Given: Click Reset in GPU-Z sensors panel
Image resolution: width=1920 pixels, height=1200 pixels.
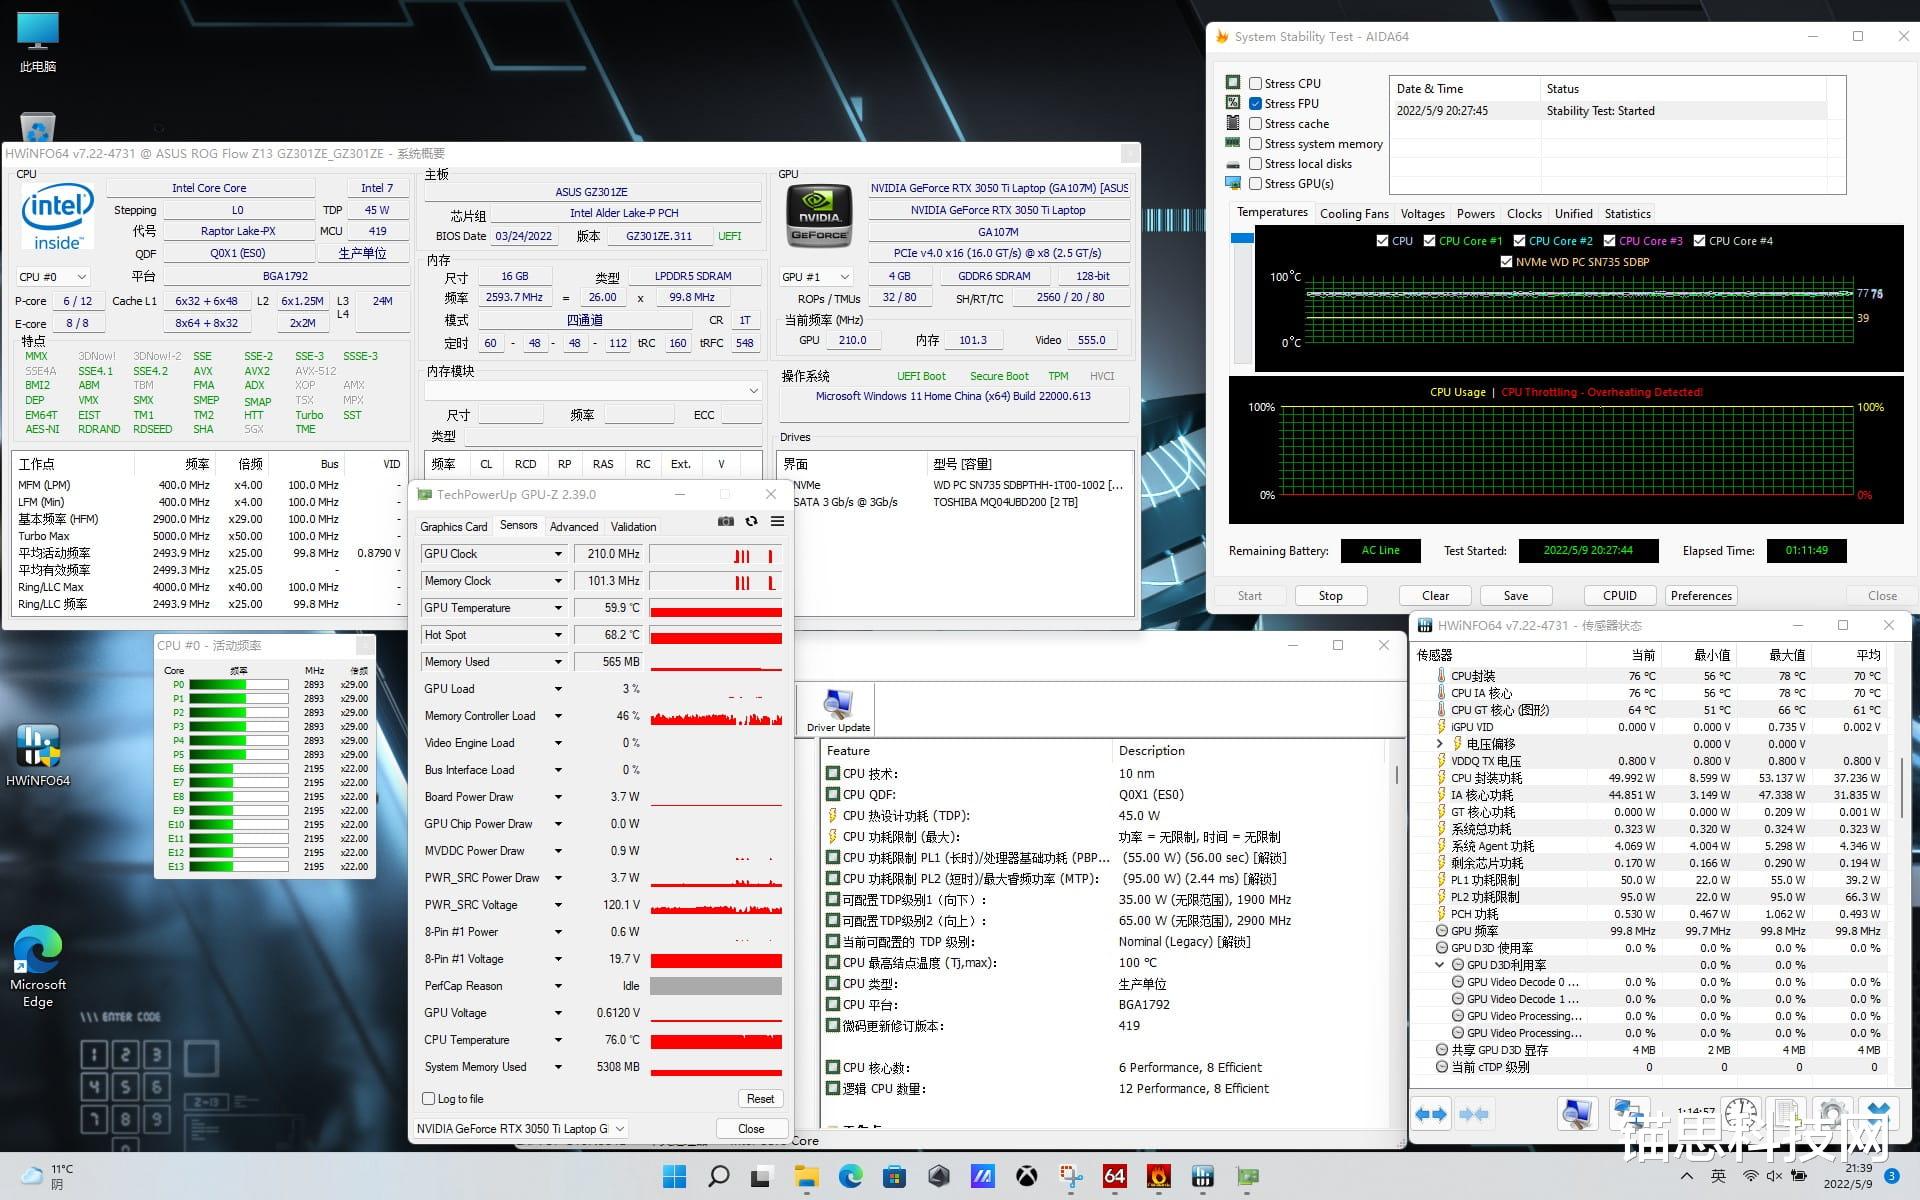Looking at the screenshot, I should coord(760,1098).
